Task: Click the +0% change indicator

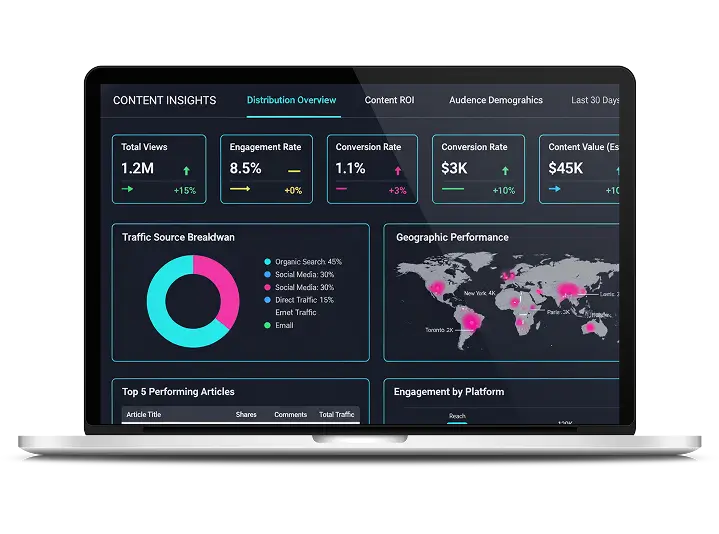Action: coord(293,191)
